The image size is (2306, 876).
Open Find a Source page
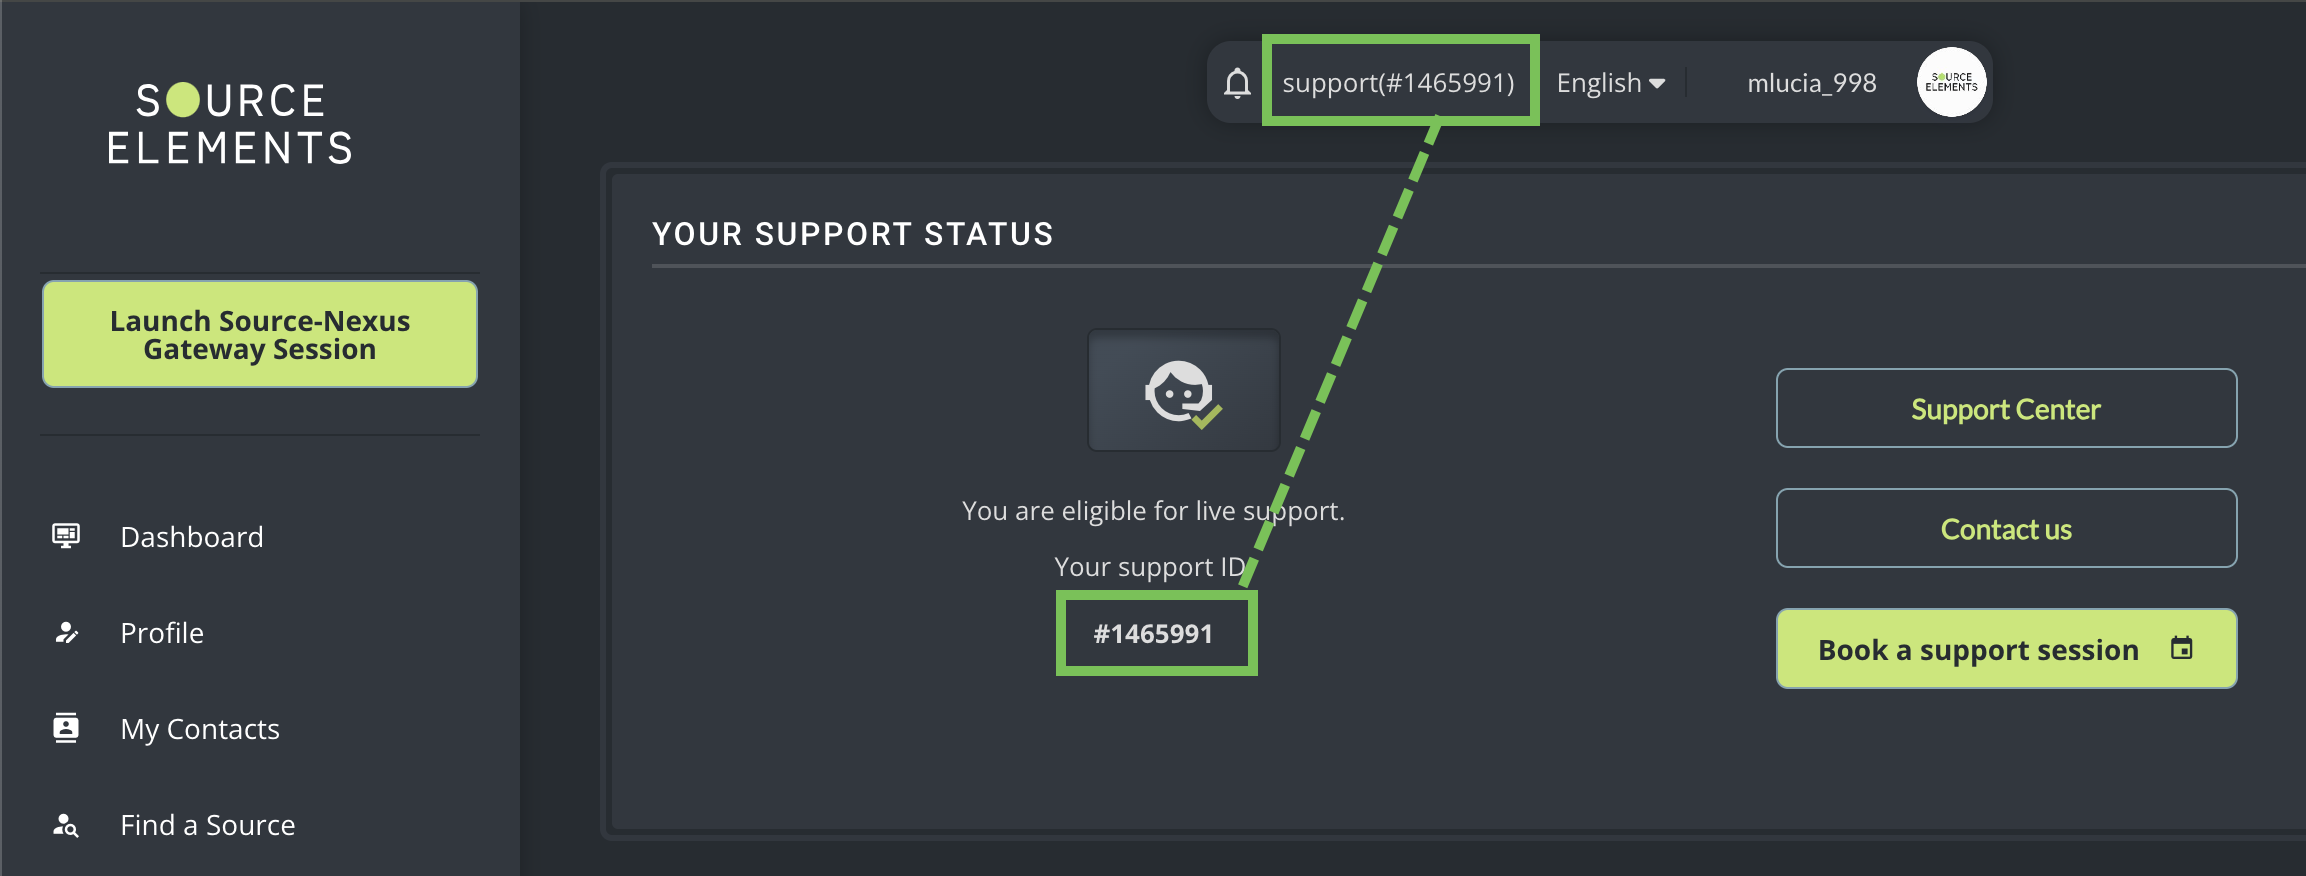[x=208, y=825]
